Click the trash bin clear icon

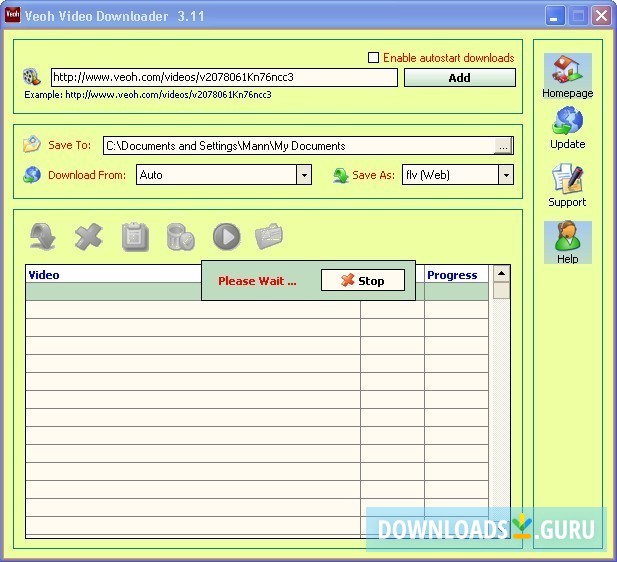coord(181,237)
